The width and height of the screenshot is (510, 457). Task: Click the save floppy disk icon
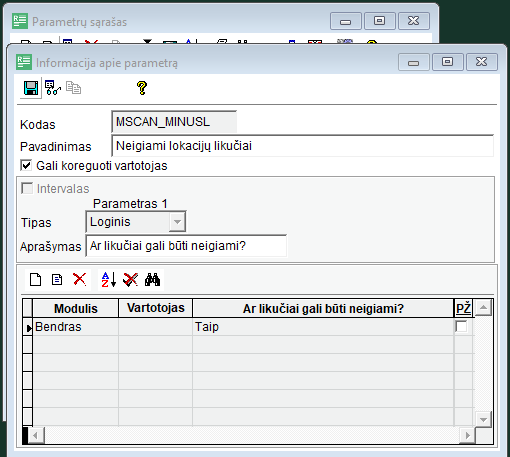coord(31,88)
